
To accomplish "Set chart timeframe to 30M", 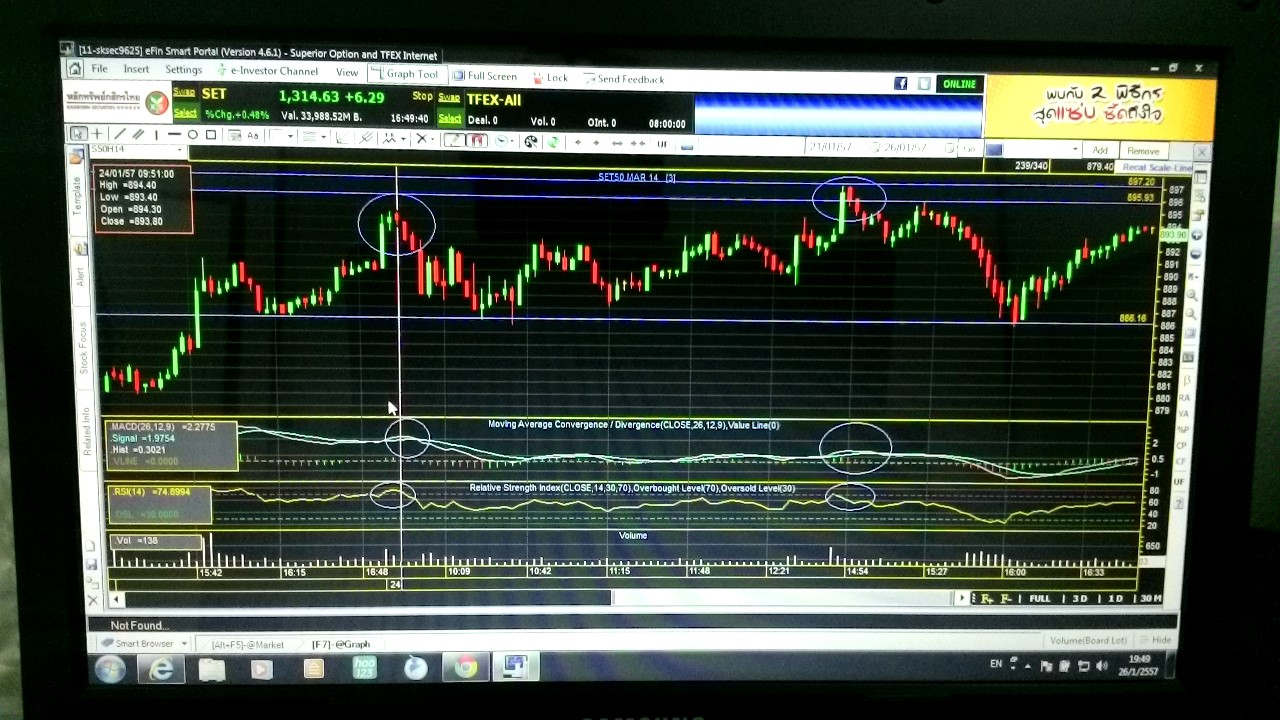I will click(x=1150, y=598).
